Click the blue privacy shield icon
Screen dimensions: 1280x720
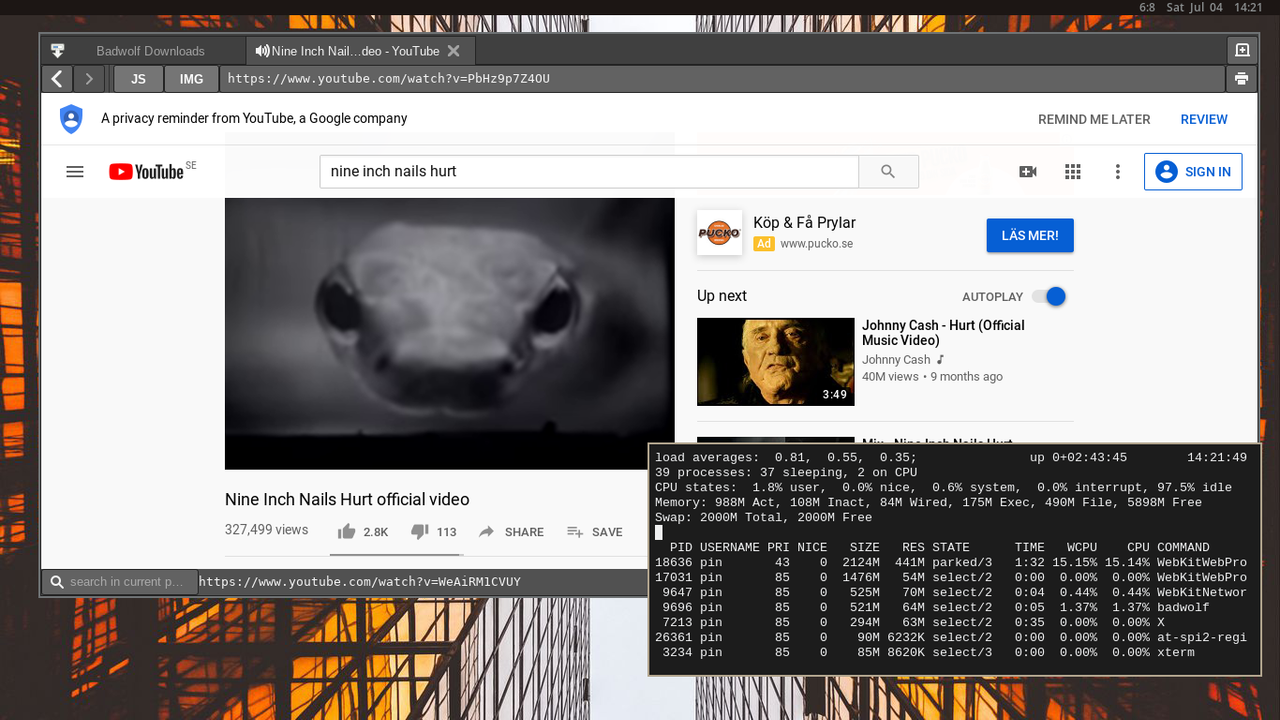[71, 119]
